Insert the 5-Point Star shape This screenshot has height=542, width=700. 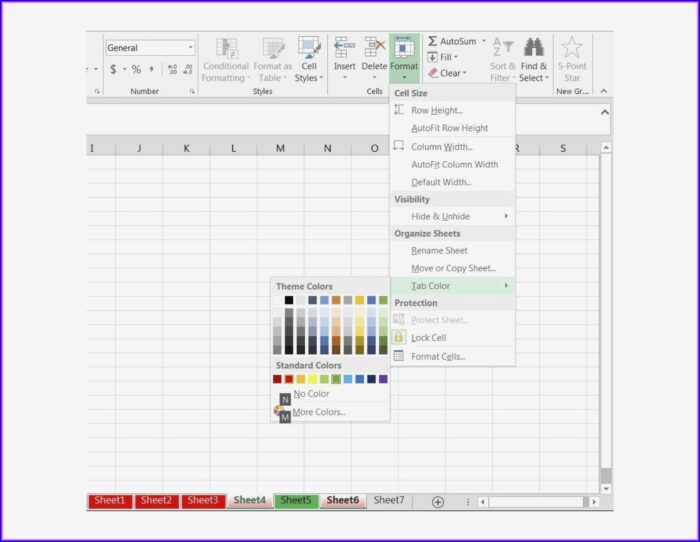tap(572, 60)
